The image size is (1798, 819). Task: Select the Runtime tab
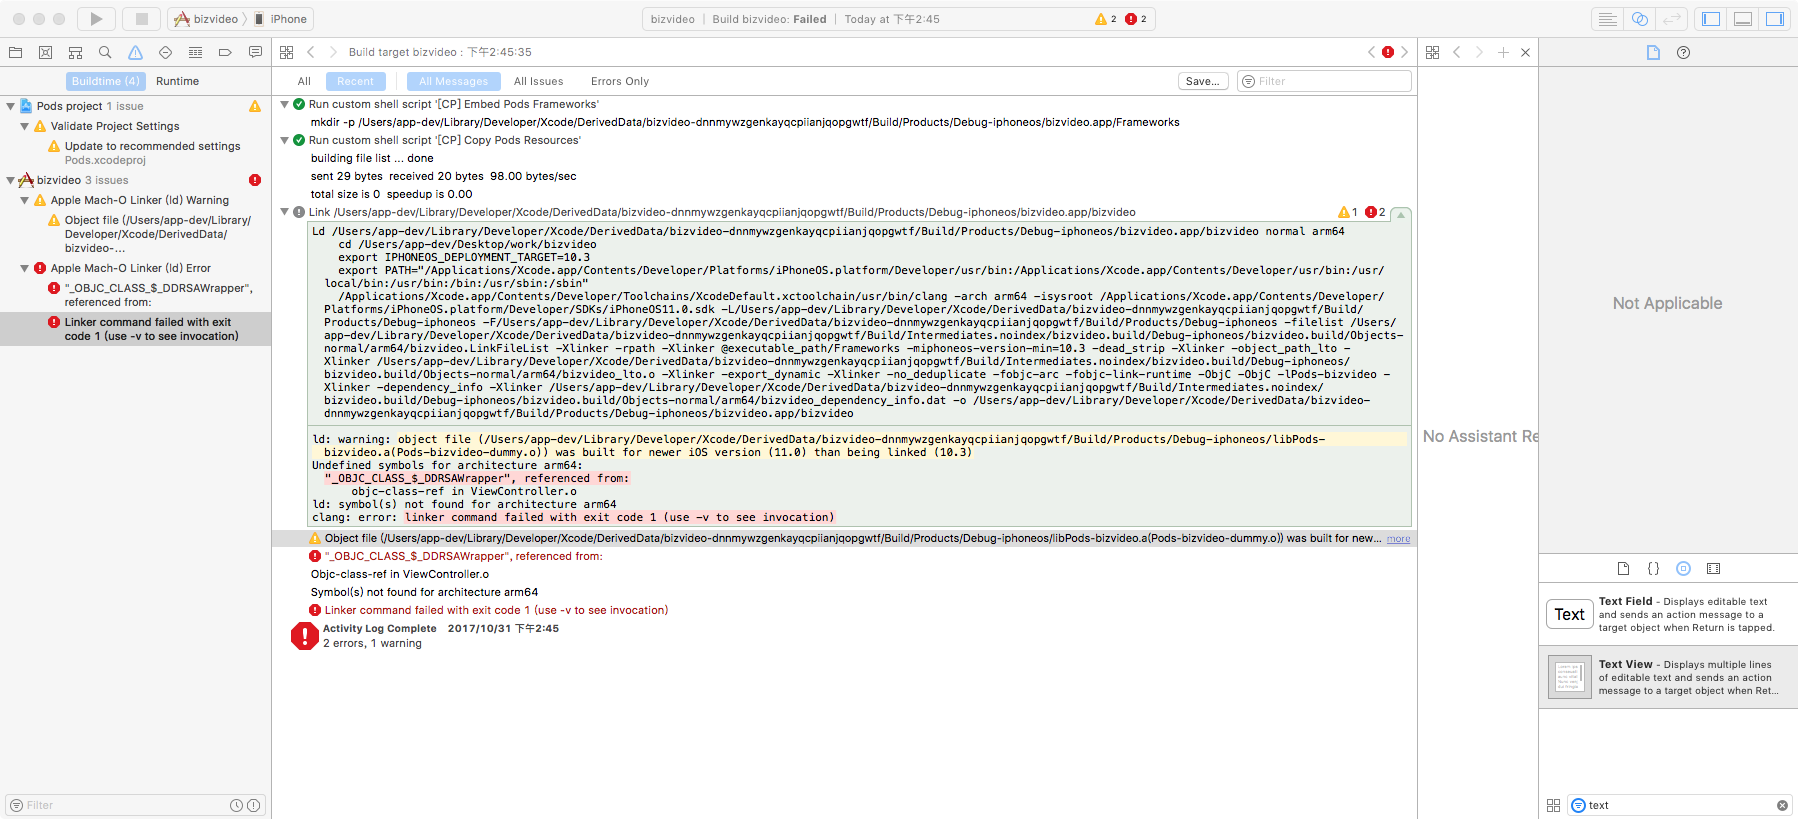tap(177, 81)
